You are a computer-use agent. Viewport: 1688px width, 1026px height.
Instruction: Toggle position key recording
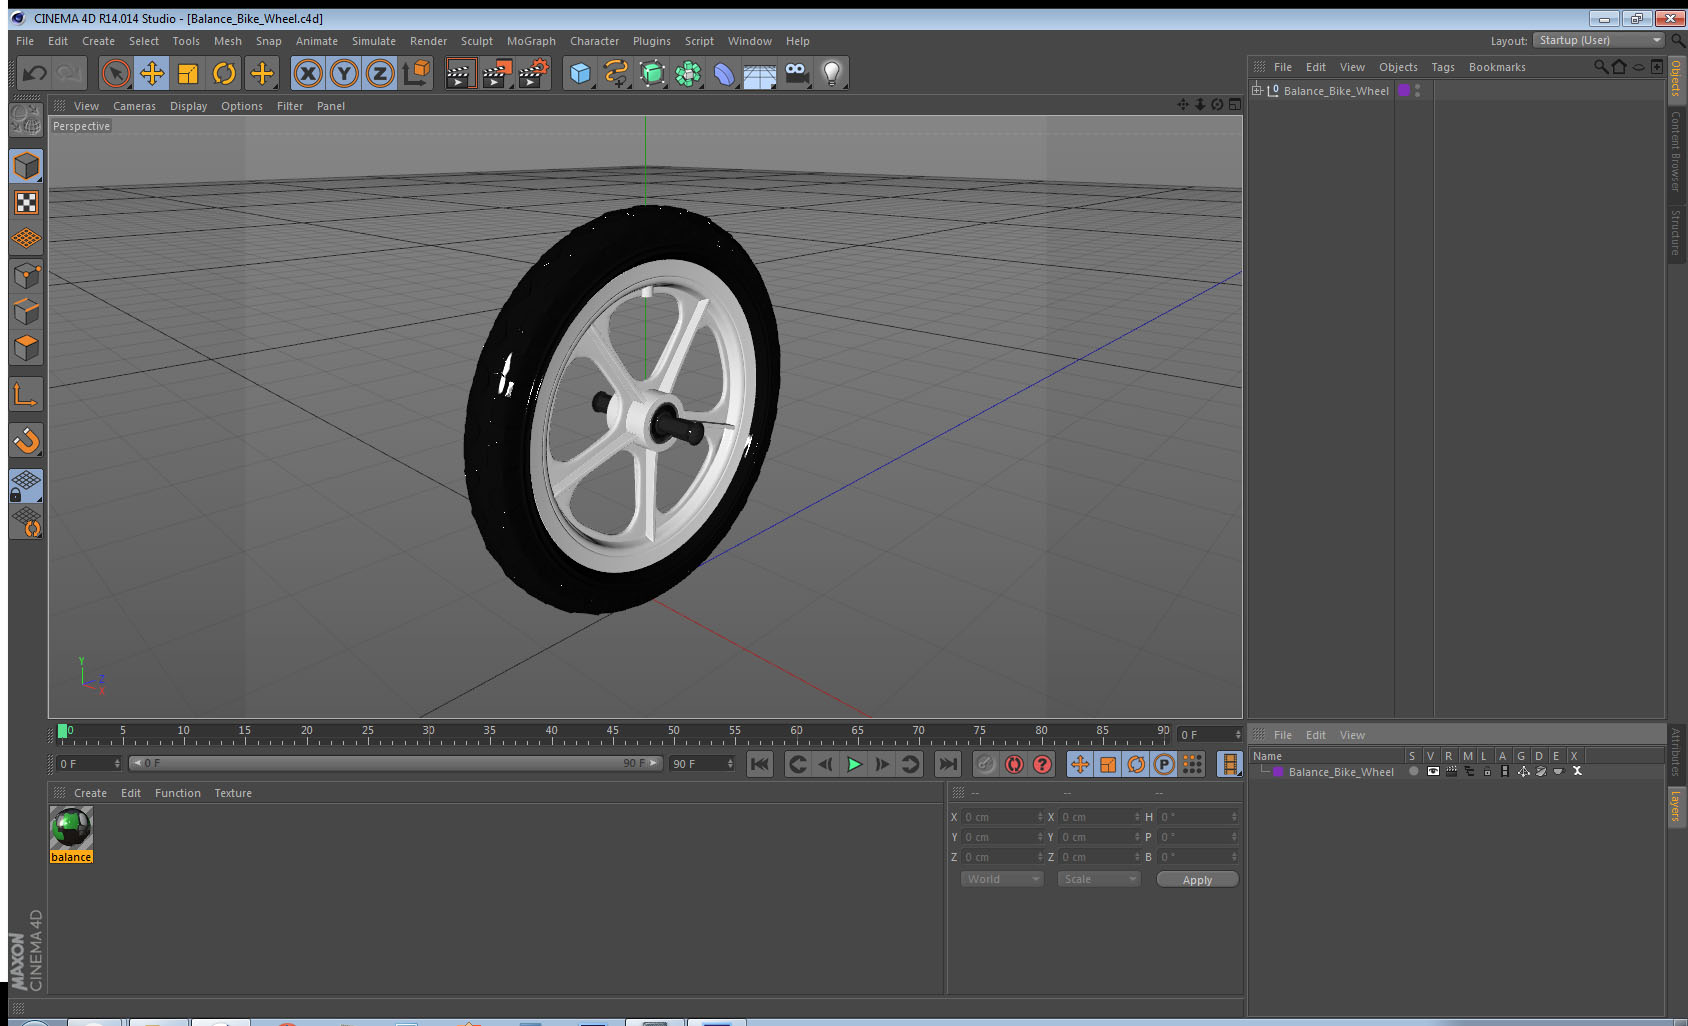tap(1080, 764)
